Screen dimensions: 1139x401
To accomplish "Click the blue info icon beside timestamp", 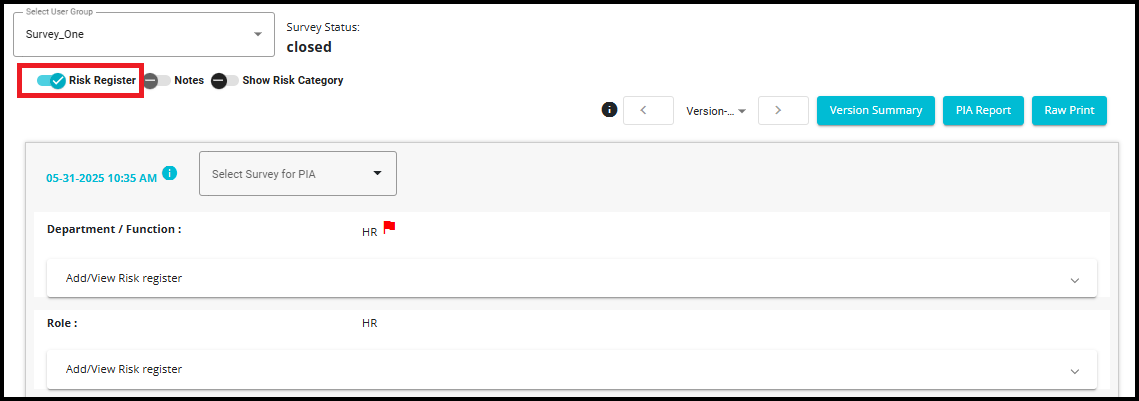I will coord(170,173).
